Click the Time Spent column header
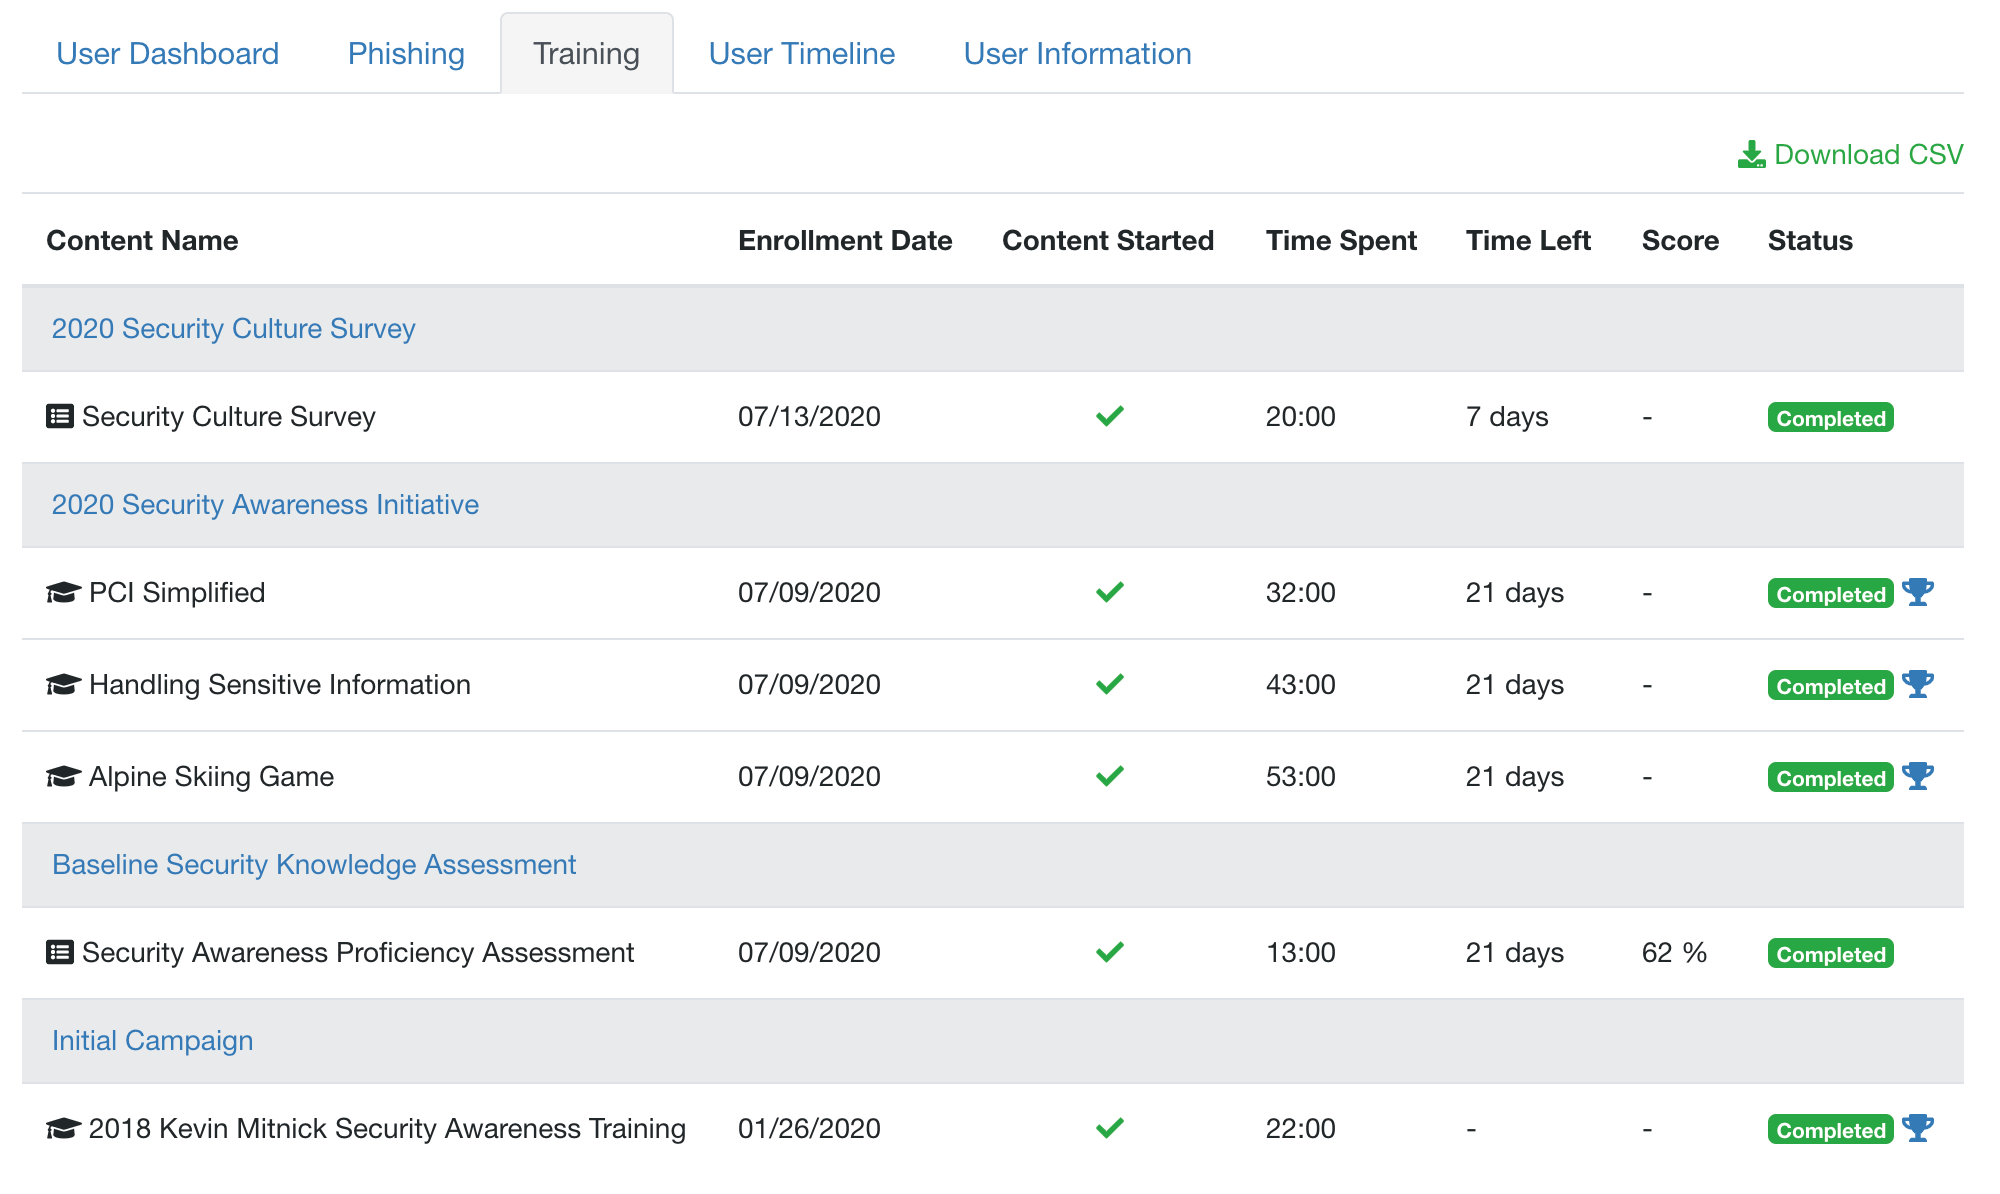Image resolution: width=2000 pixels, height=1194 pixels. 1341,241
